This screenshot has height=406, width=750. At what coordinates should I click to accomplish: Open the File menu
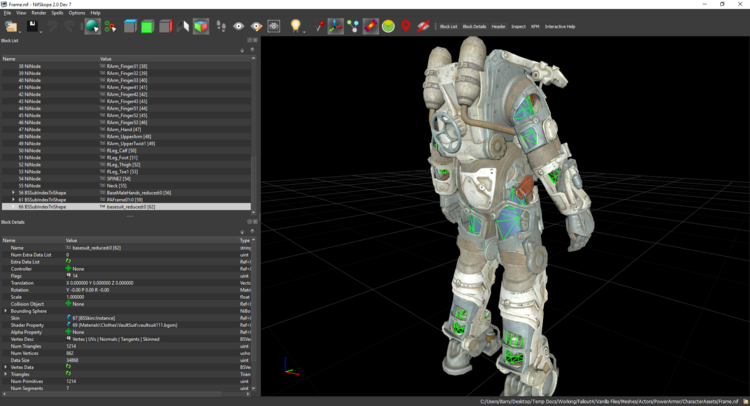(7, 13)
